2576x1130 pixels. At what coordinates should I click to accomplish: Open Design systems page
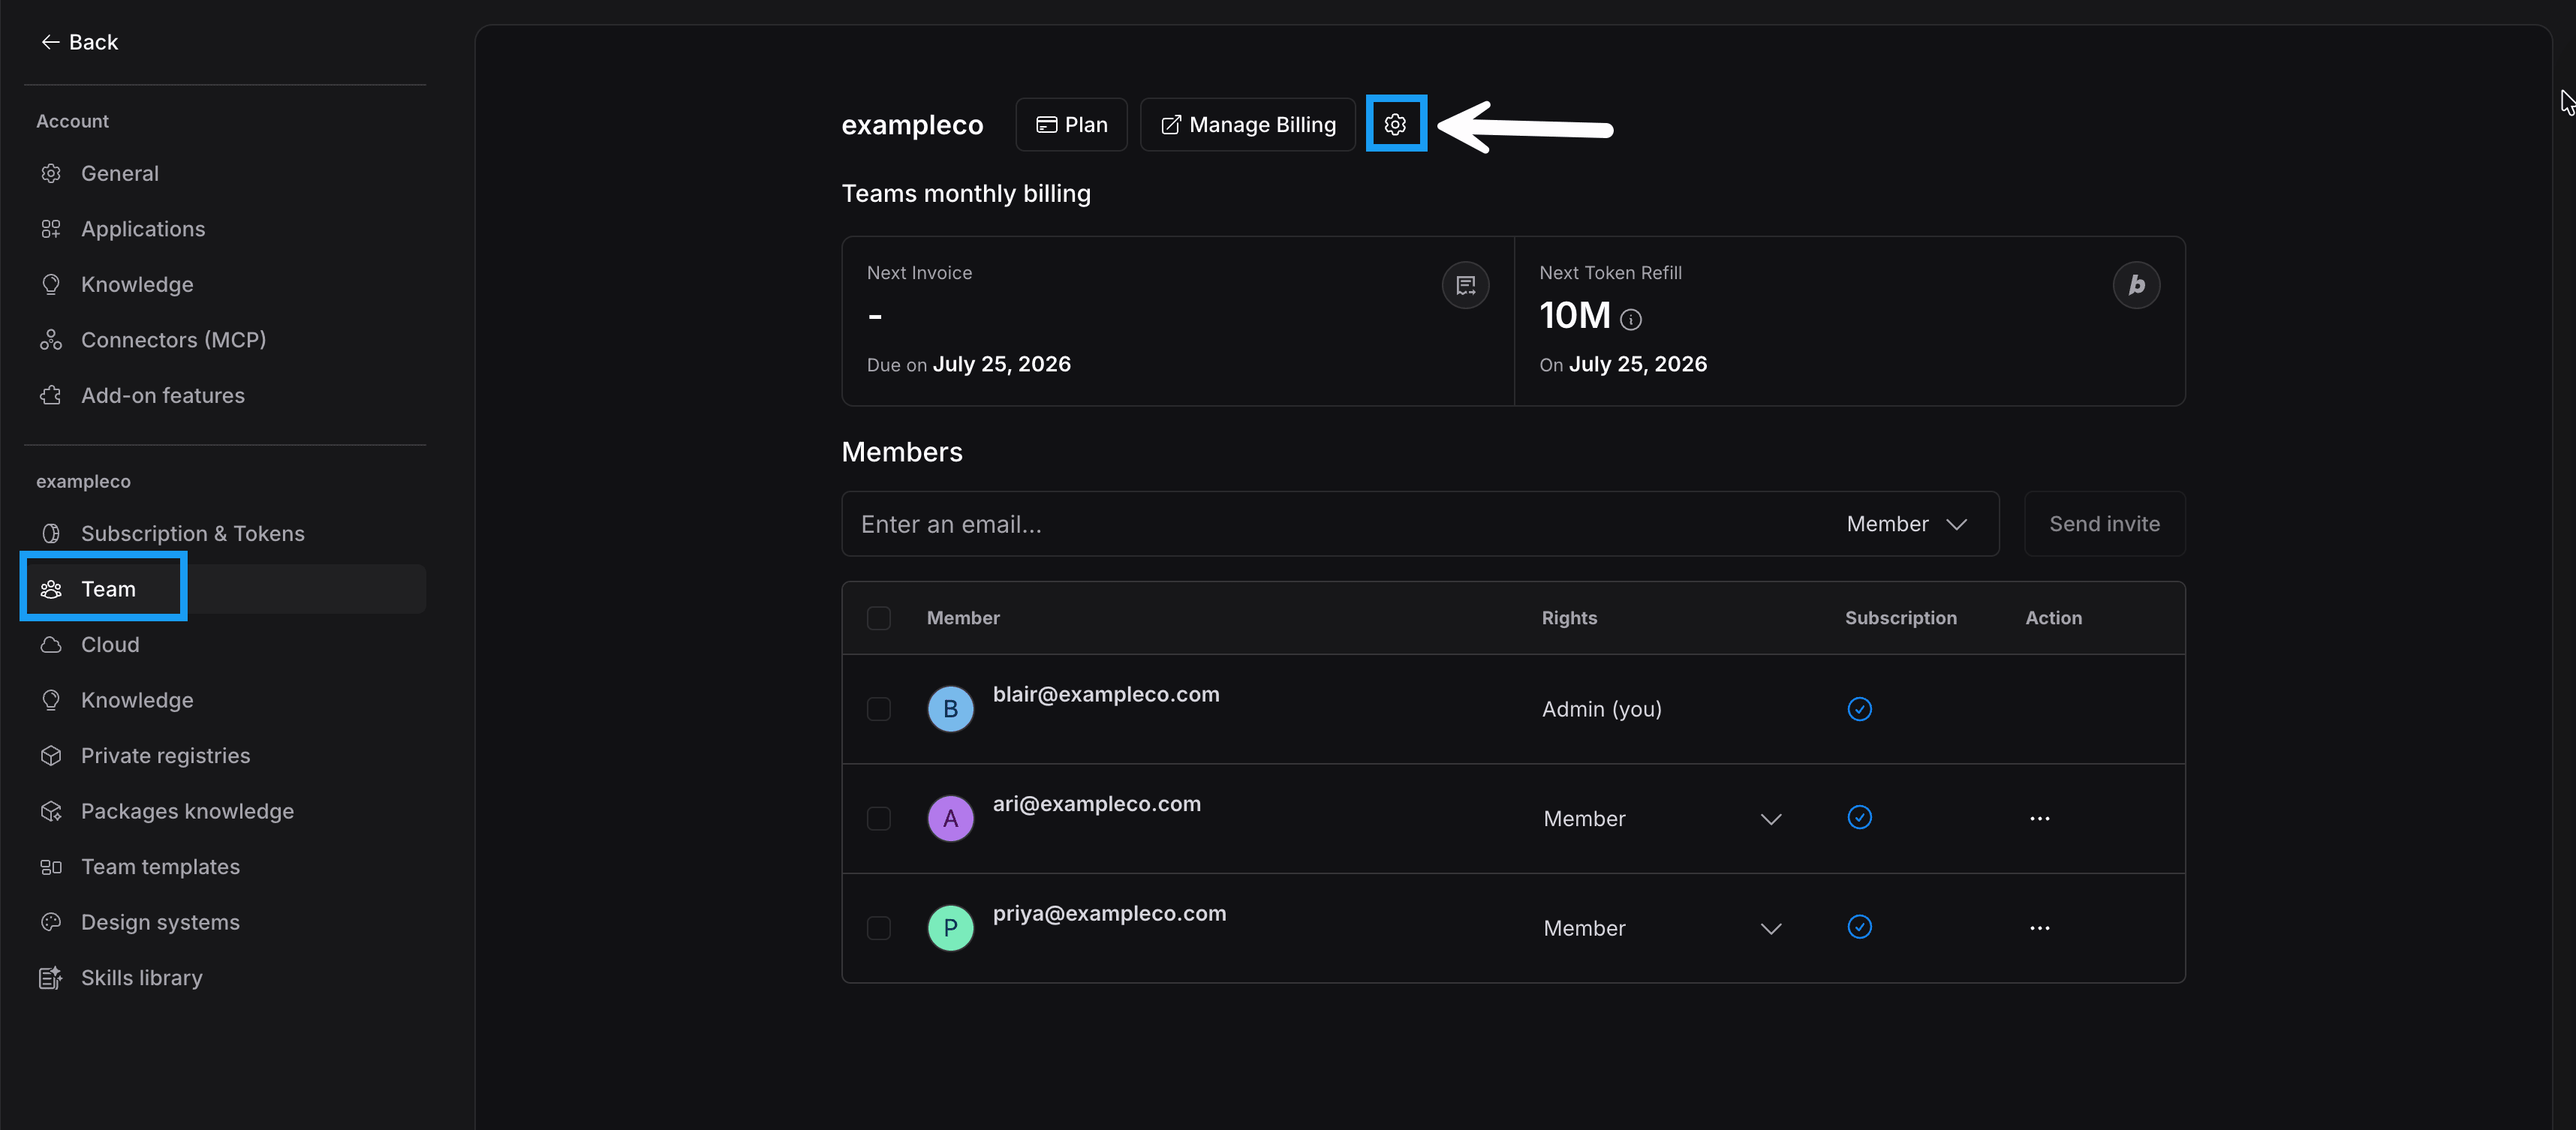pyautogui.click(x=225, y=922)
